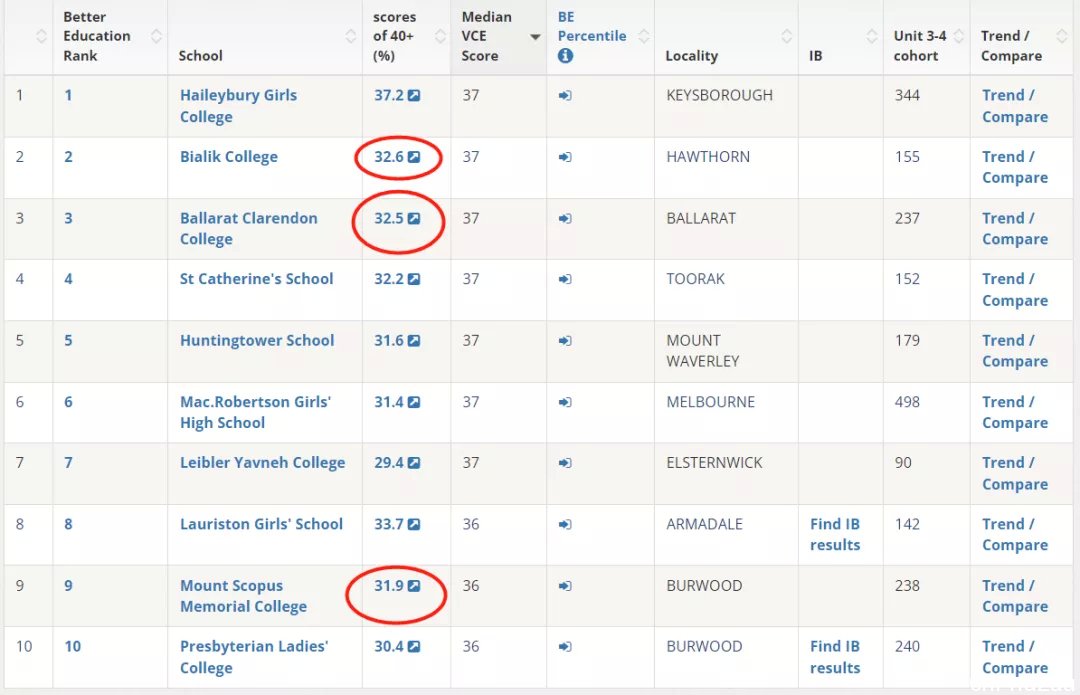This screenshot has height=695, width=1080.
Task: Sort table by Better Education Rank
Action: [x=156, y=37]
